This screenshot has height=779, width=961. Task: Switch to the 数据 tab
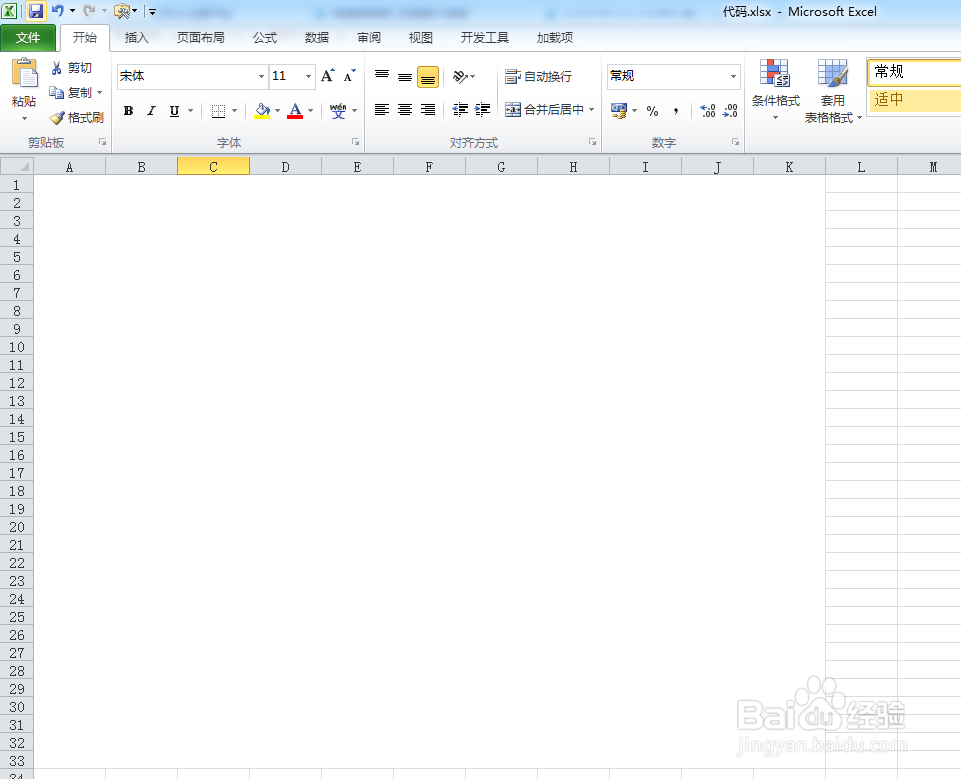[x=317, y=38]
